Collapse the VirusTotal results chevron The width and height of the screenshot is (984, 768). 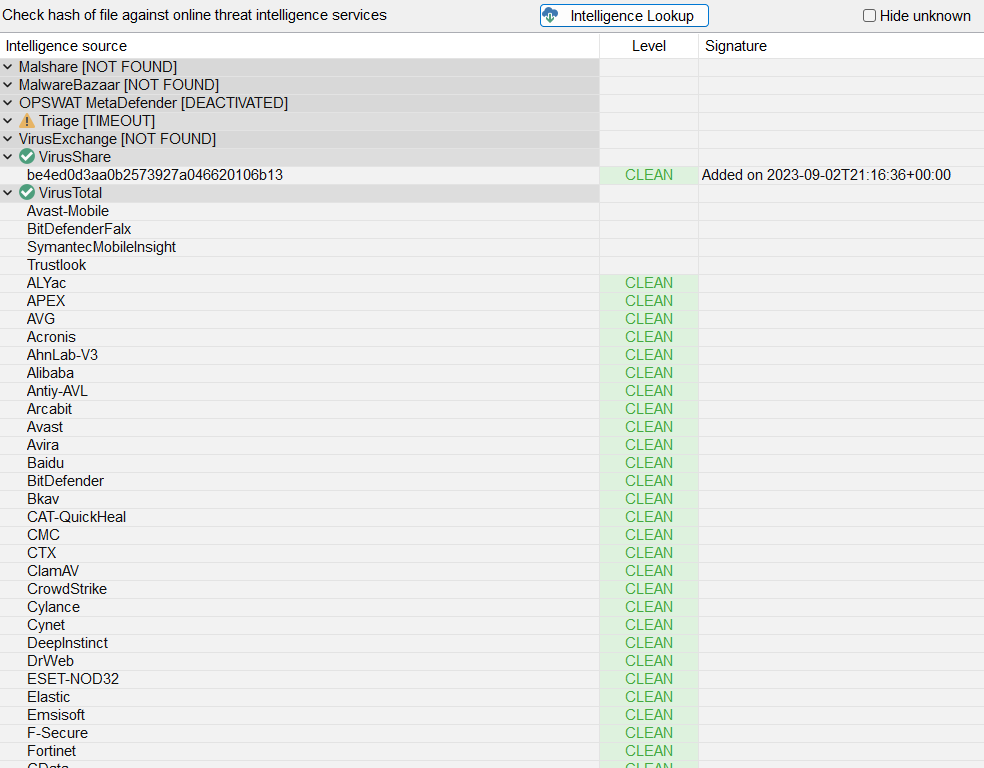[x=8, y=193]
